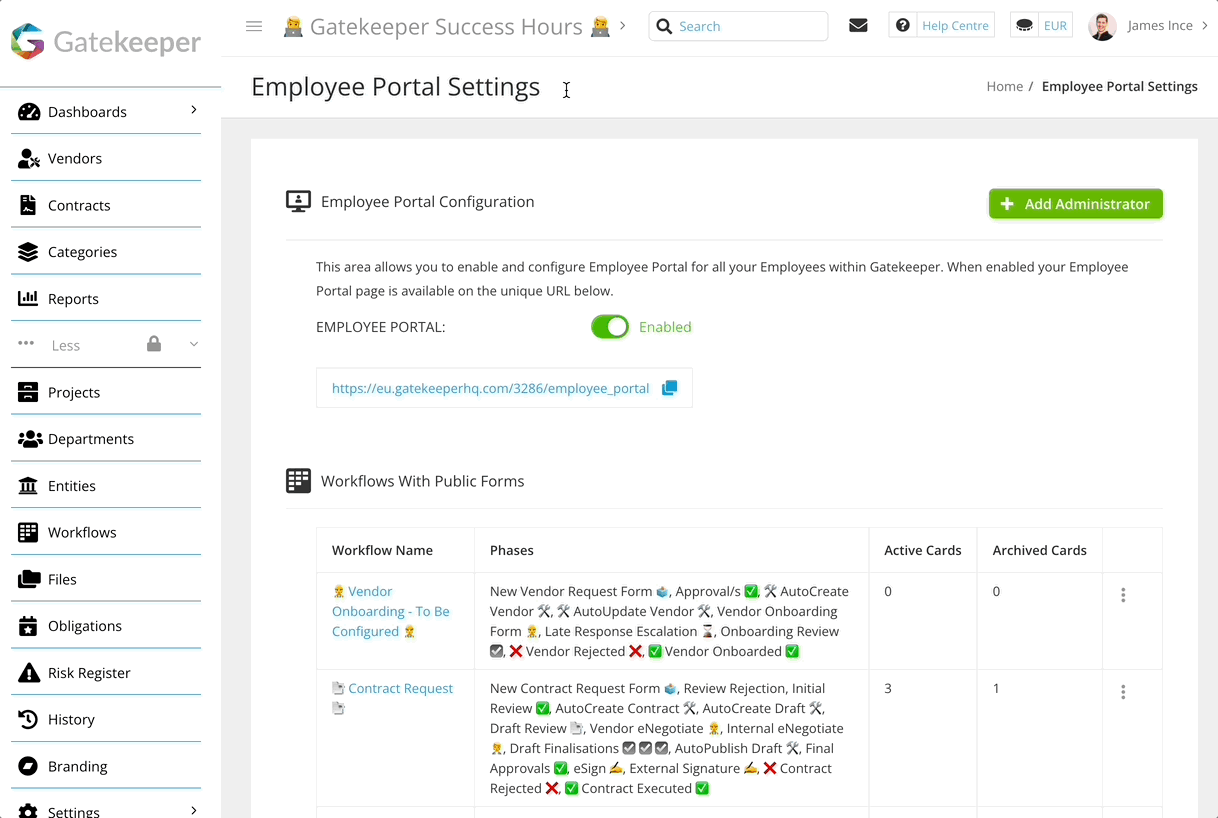Screen dimensions: 1218x818
Task: Open Contracts from the sidebar
Action: tap(79, 205)
